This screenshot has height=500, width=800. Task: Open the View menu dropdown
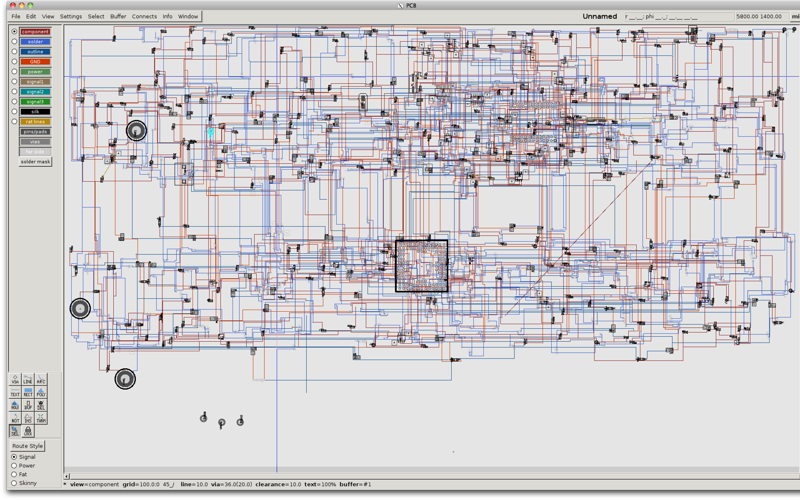click(x=48, y=16)
